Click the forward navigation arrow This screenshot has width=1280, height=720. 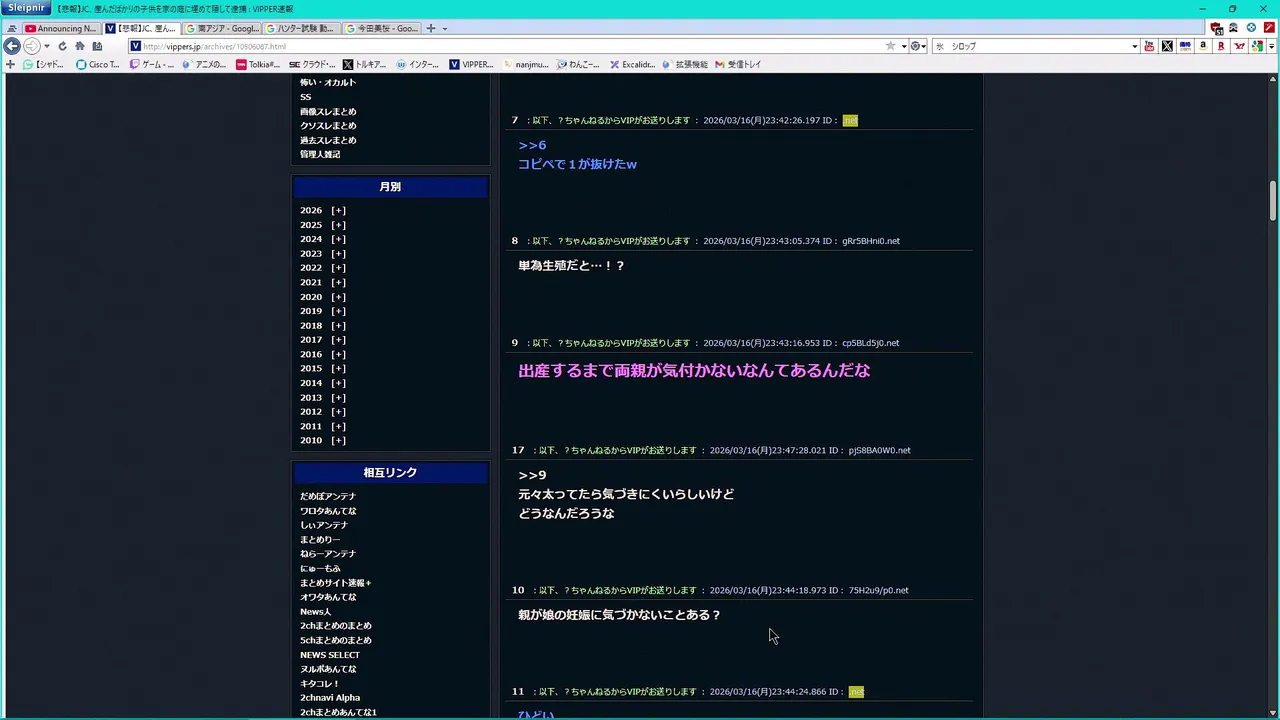(x=31, y=46)
